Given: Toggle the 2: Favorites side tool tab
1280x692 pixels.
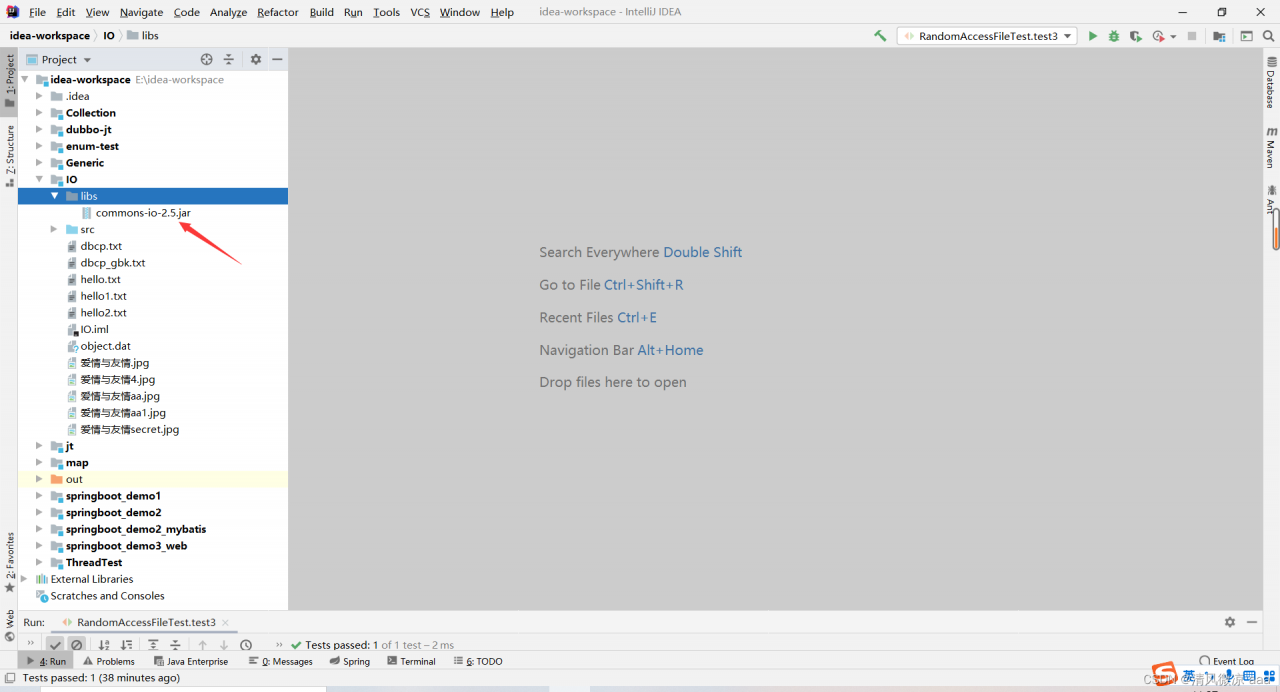Looking at the screenshot, I should [9, 563].
